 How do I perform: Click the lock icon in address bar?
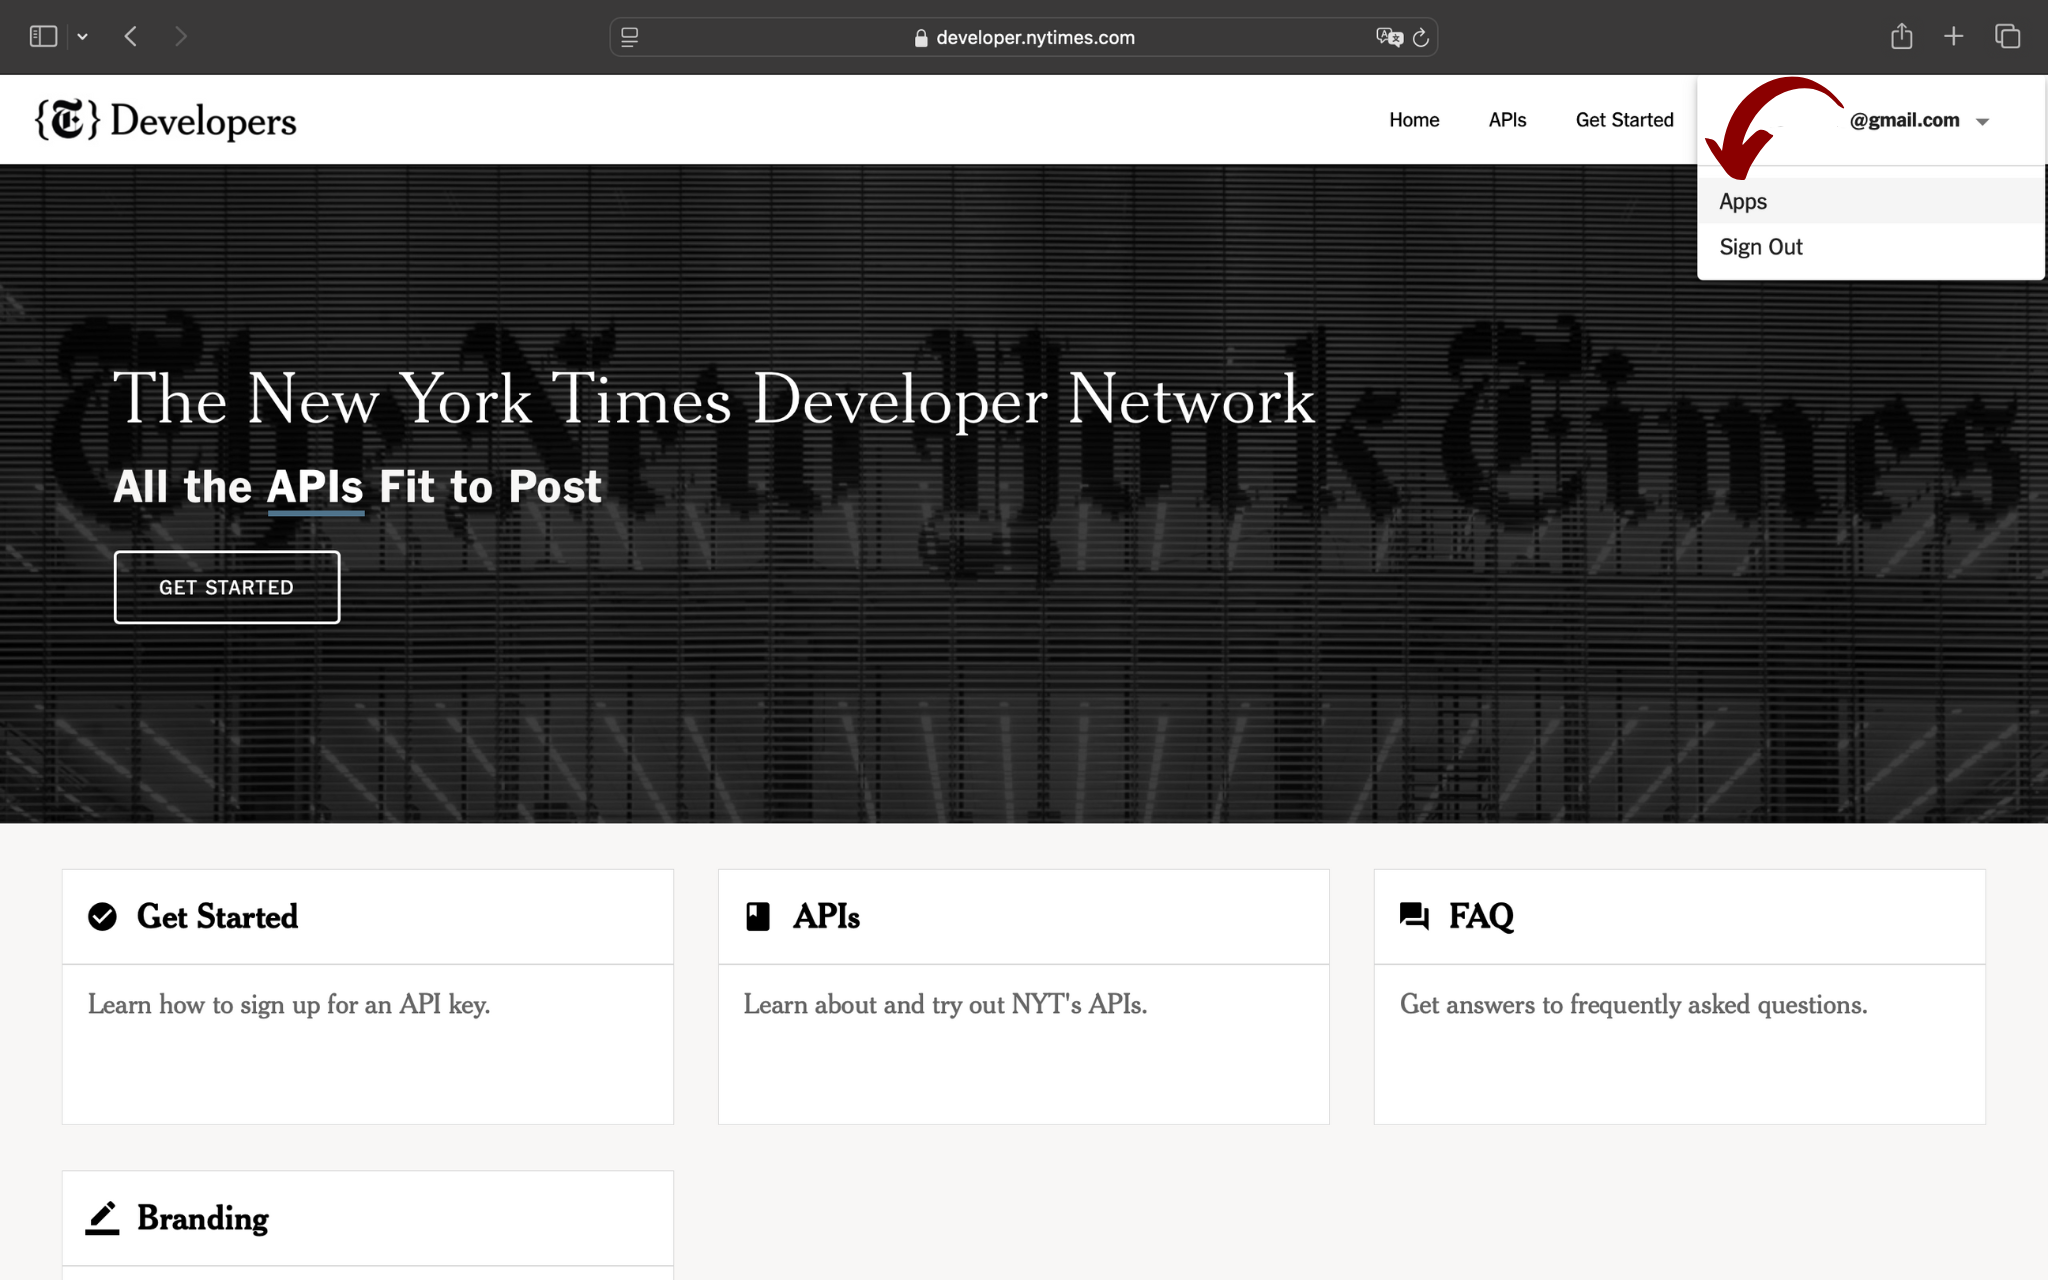click(921, 38)
